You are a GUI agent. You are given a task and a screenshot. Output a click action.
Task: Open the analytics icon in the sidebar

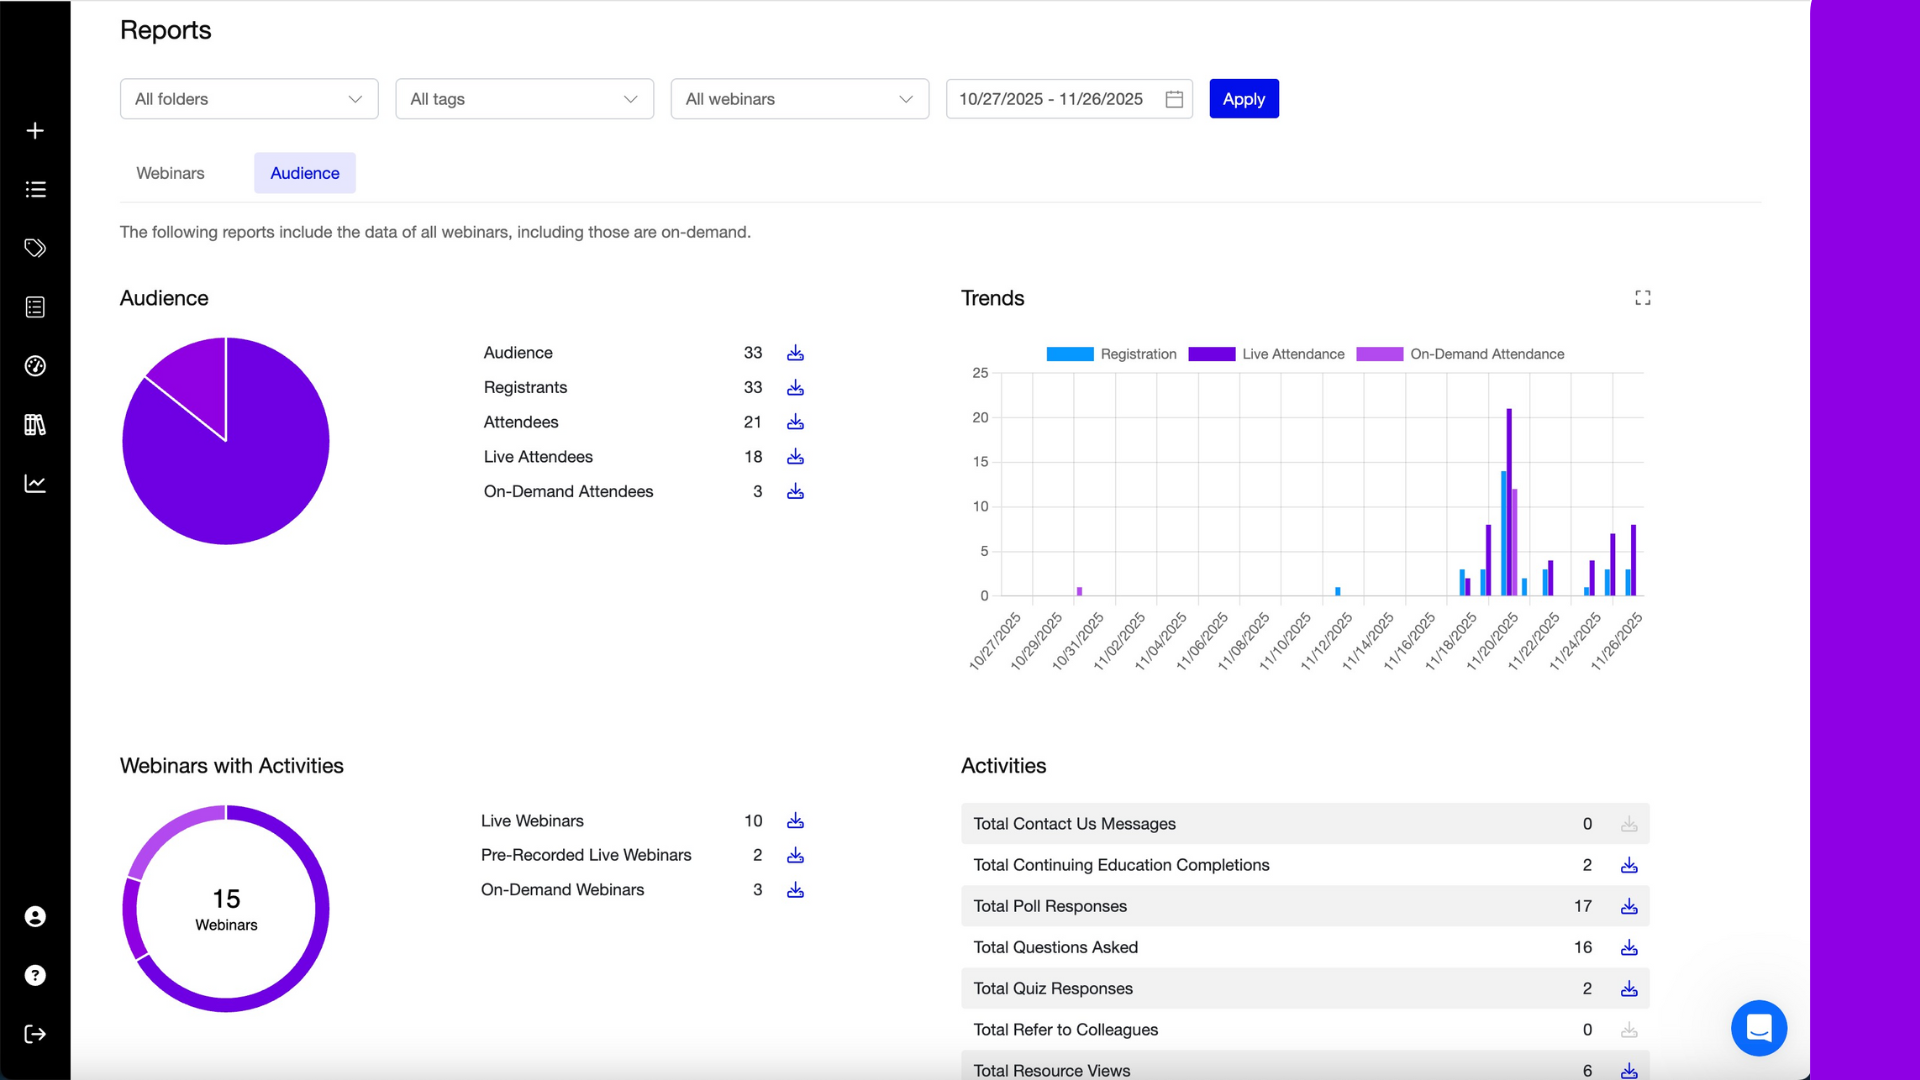pyautogui.click(x=35, y=484)
